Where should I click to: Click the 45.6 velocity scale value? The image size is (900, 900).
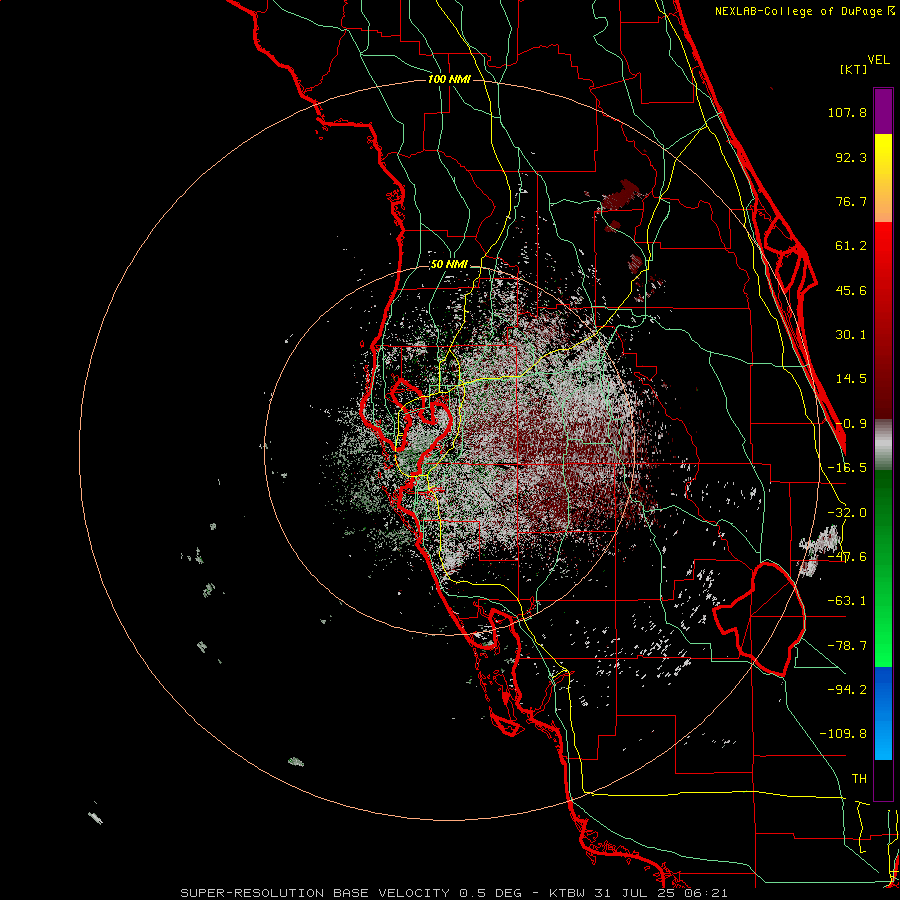(x=851, y=290)
